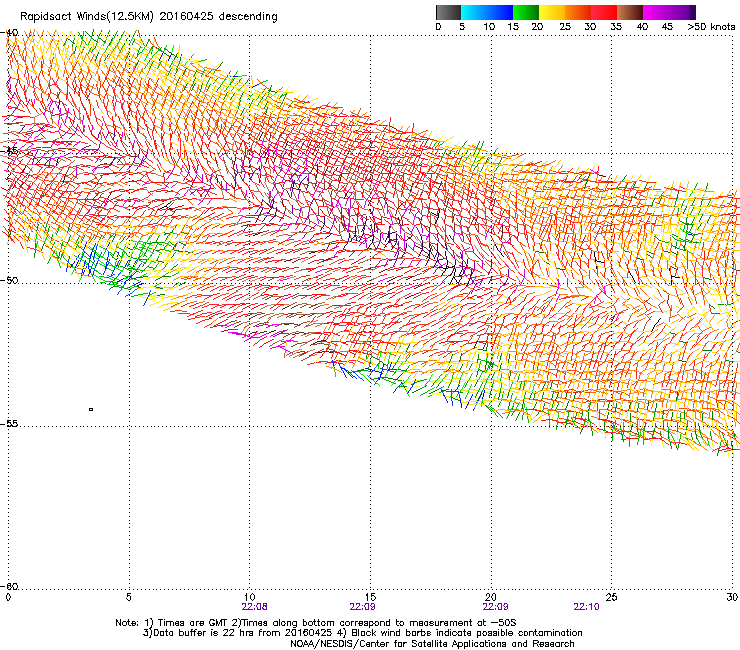Click the magenta-purple 40-50 knots legend swatch
The image size is (740, 650).
(x=669, y=12)
